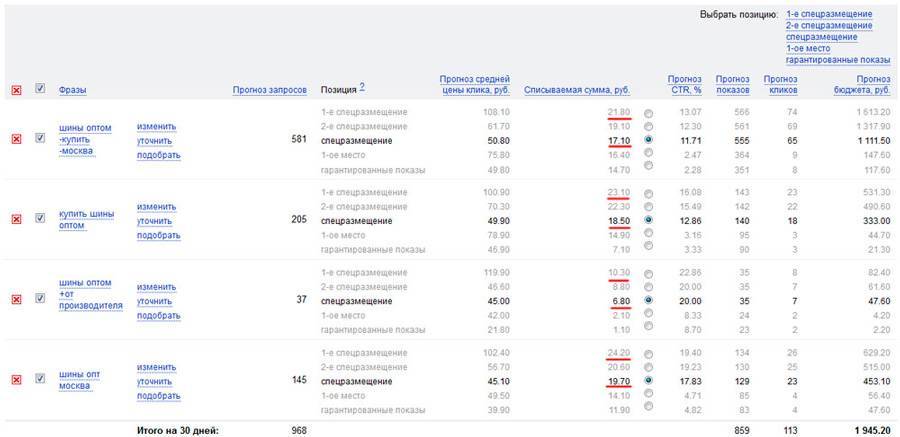The image size is (900, 437).
Task: Choose '1-ое место' in Выбрать позицию list
Action: 808,48
